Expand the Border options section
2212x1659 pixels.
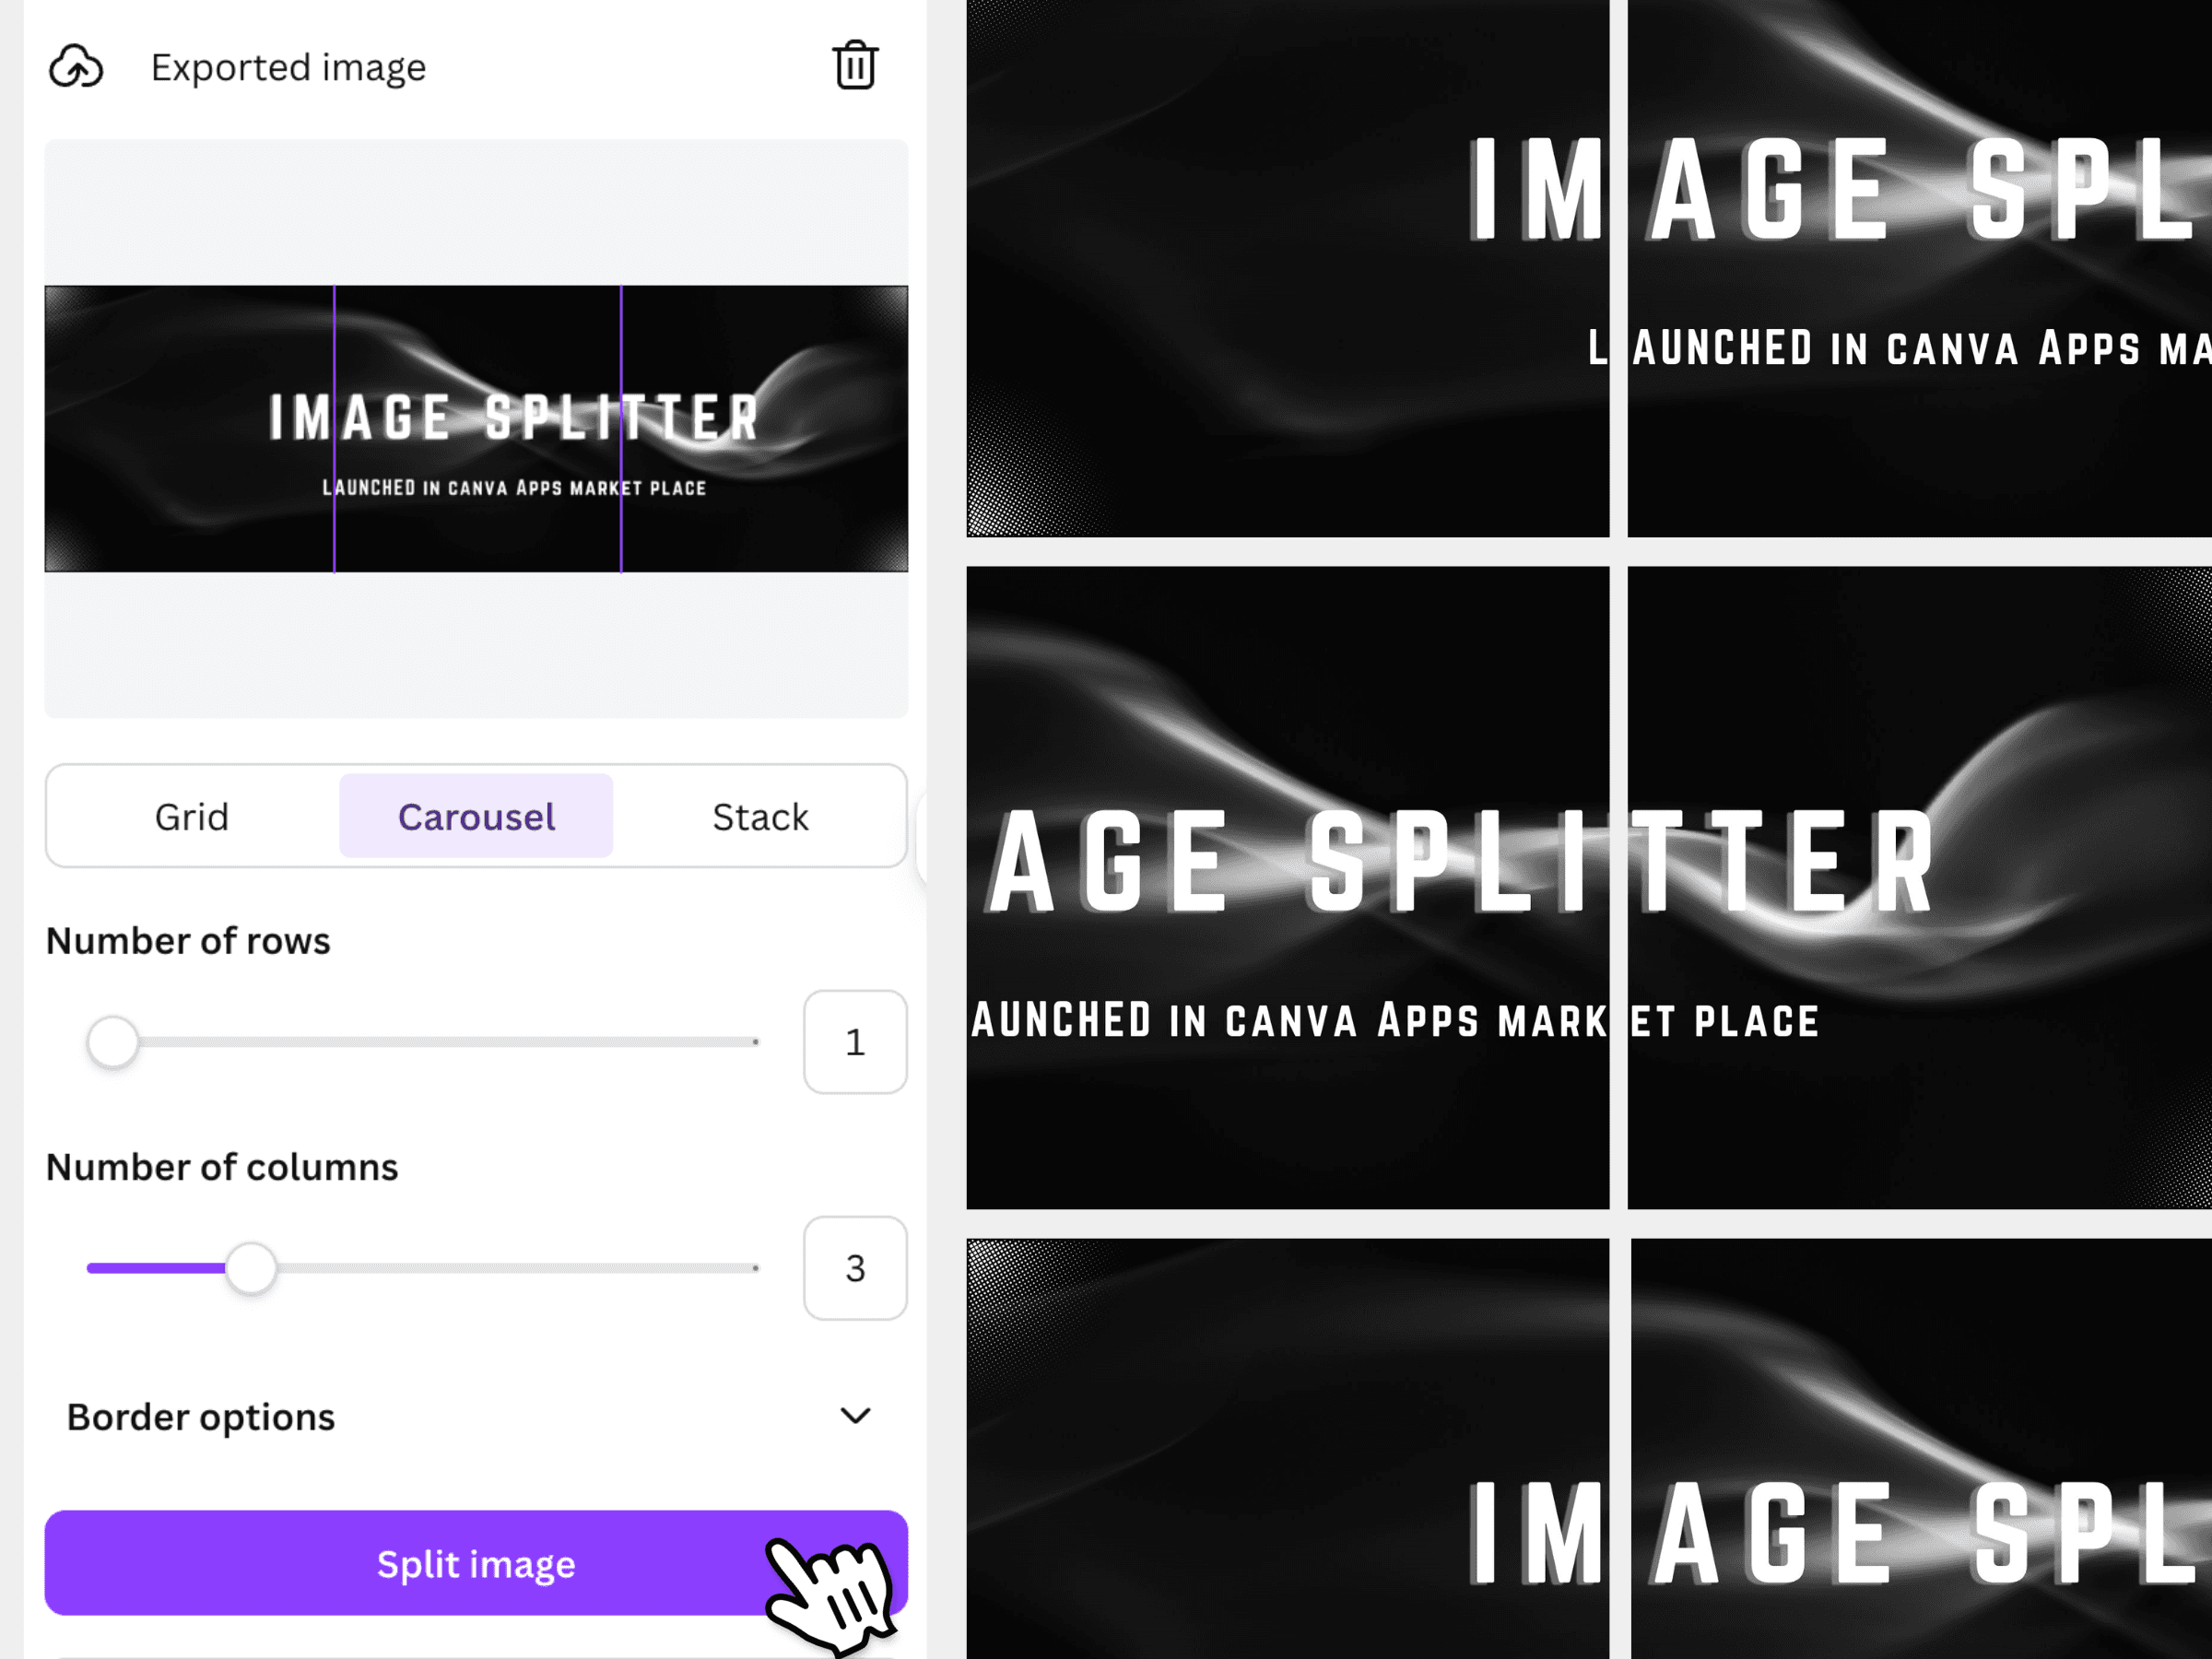[x=476, y=1416]
